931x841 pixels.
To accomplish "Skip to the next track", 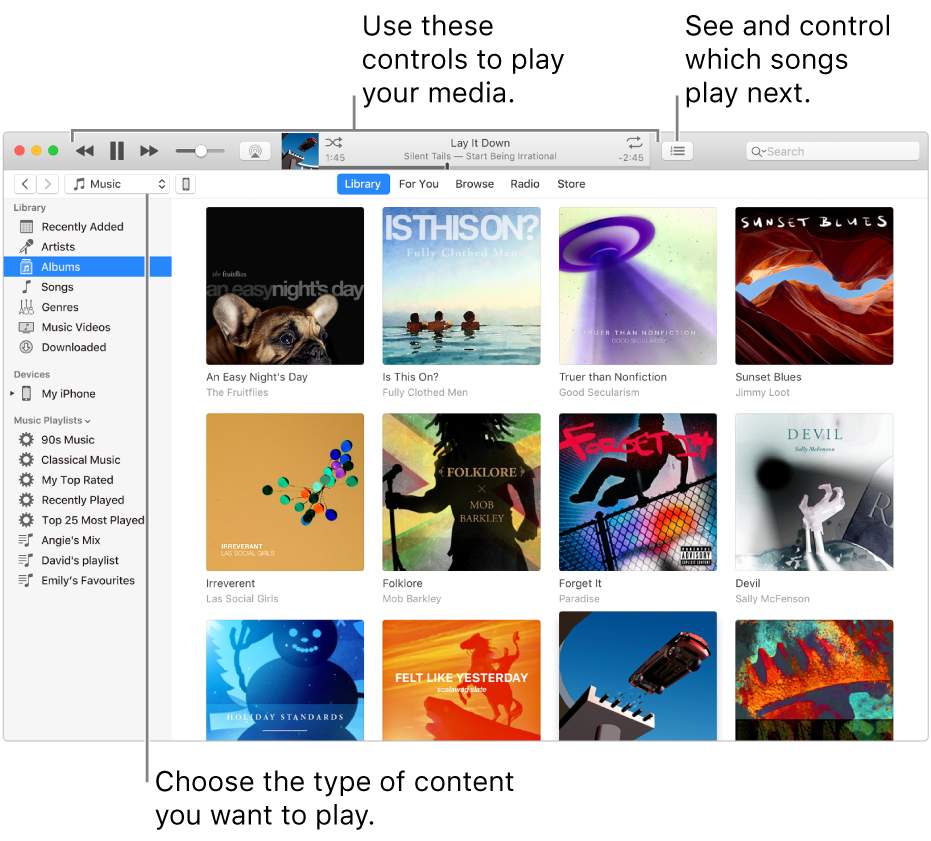I will point(149,151).
